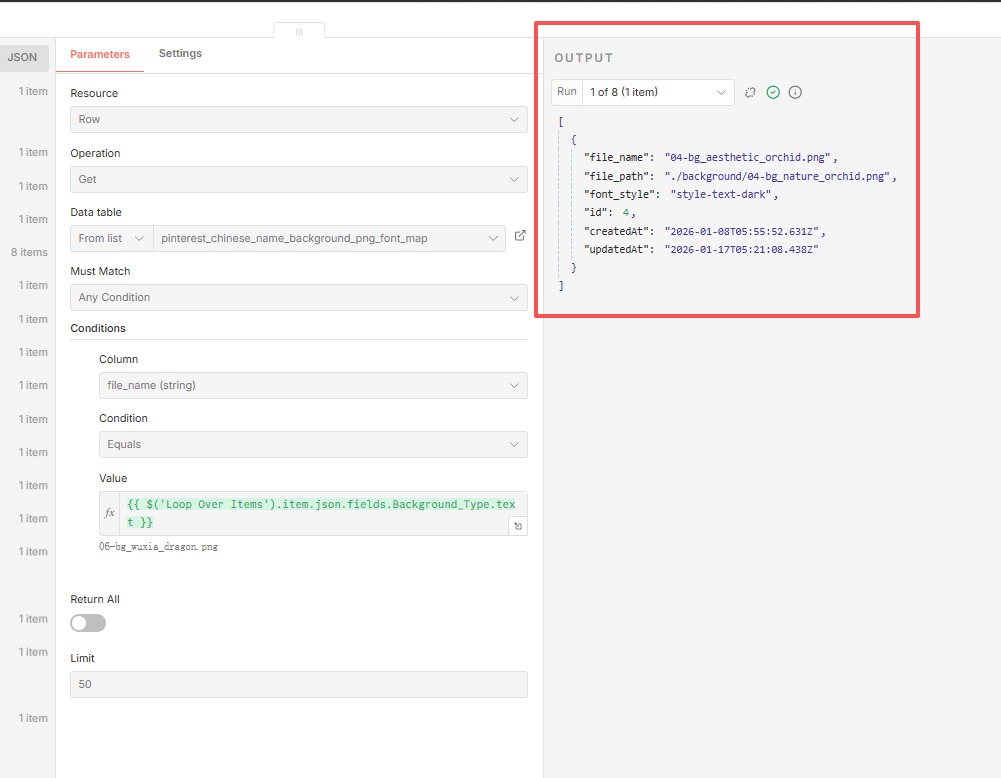Image resolution: width=1001 pixels, height=778 pixels.
Task: Click the Limit input field
Action: (x=298, y=684)
